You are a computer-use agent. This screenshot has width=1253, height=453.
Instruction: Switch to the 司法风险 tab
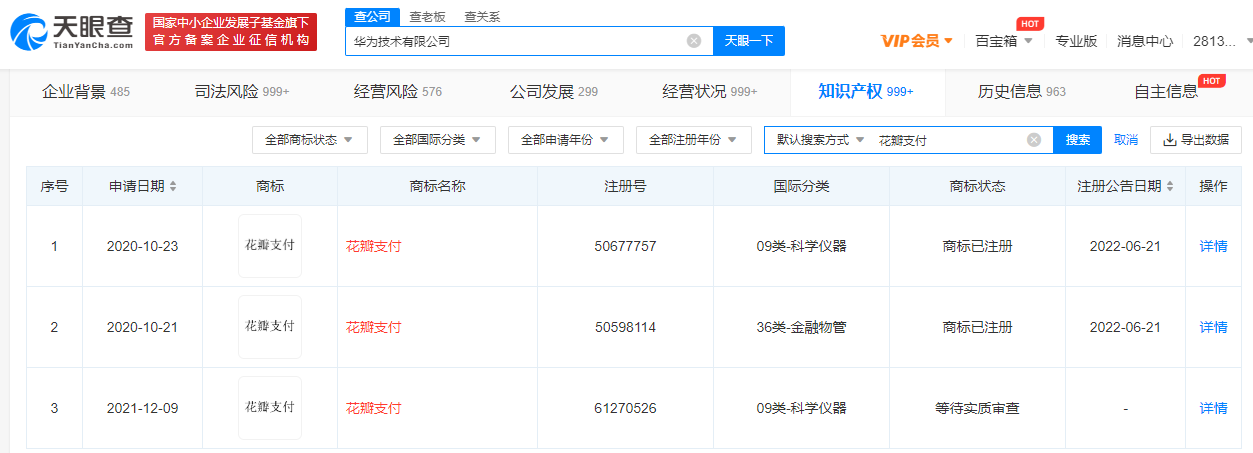tap(242, 92)
